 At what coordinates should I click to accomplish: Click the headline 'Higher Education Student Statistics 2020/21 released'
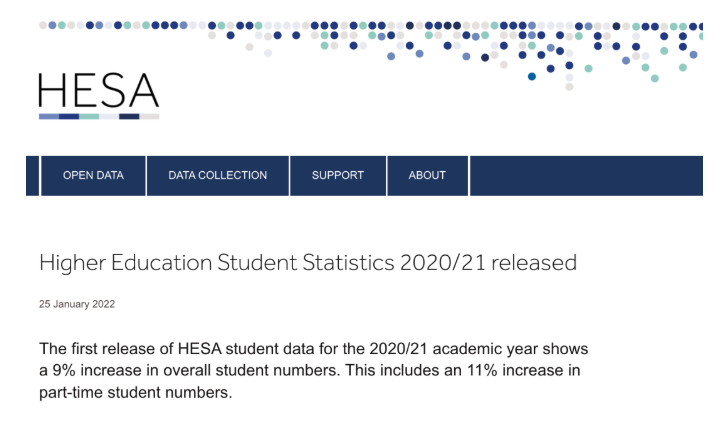[x=308, y=263]
